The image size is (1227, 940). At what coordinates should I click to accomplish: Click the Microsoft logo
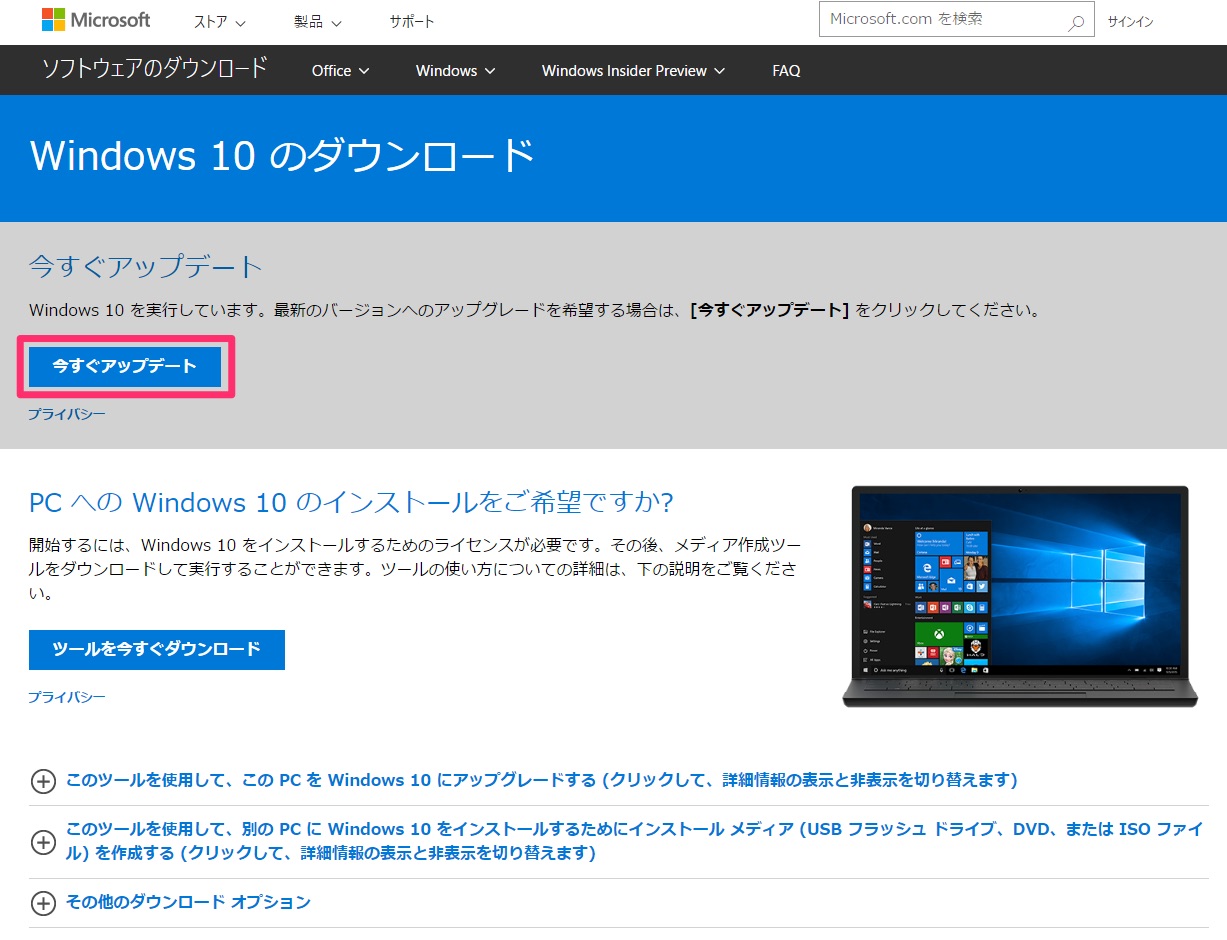[x=96, y=20]
